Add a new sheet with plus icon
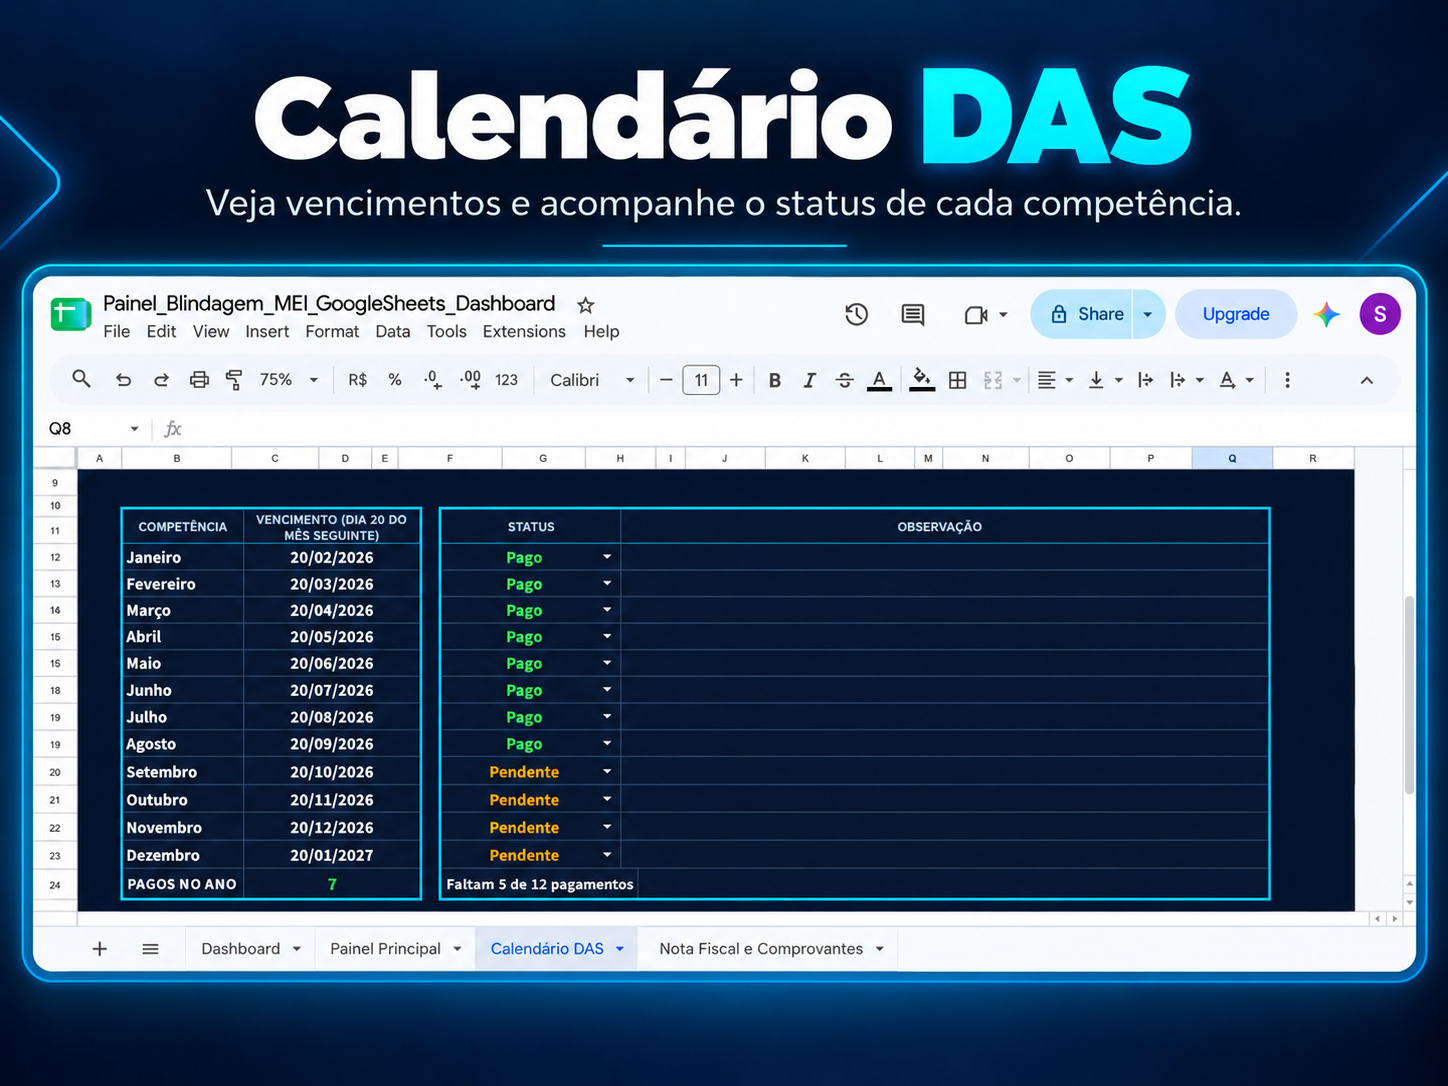This screenshot has height=1086, width=1448. 100,948
